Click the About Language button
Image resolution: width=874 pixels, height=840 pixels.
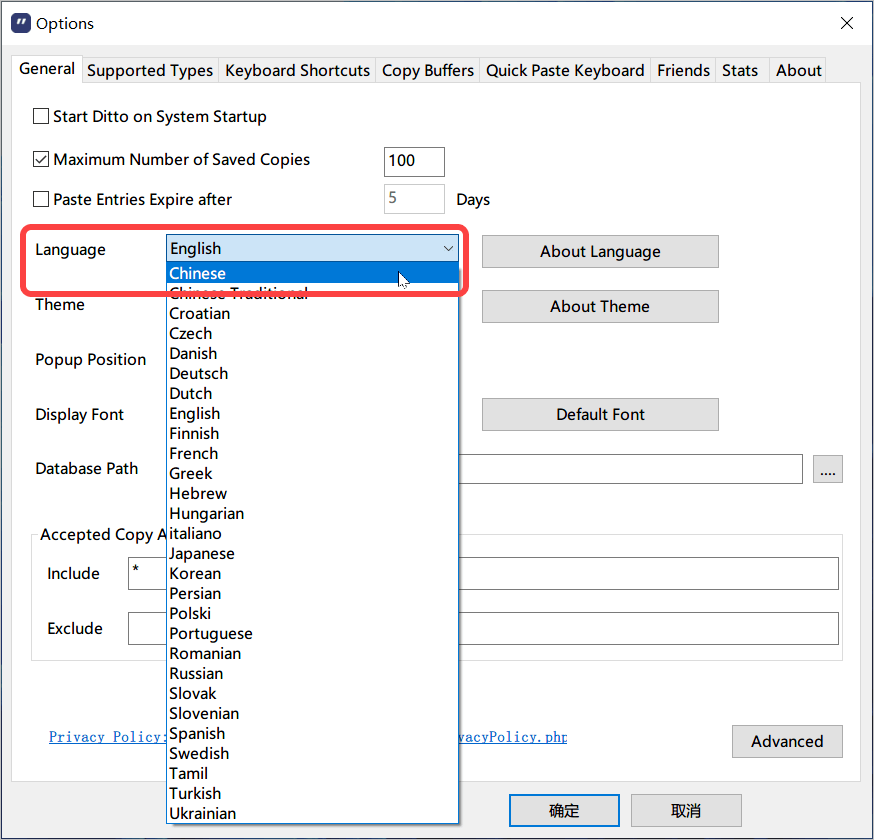[x=600, y=251]
